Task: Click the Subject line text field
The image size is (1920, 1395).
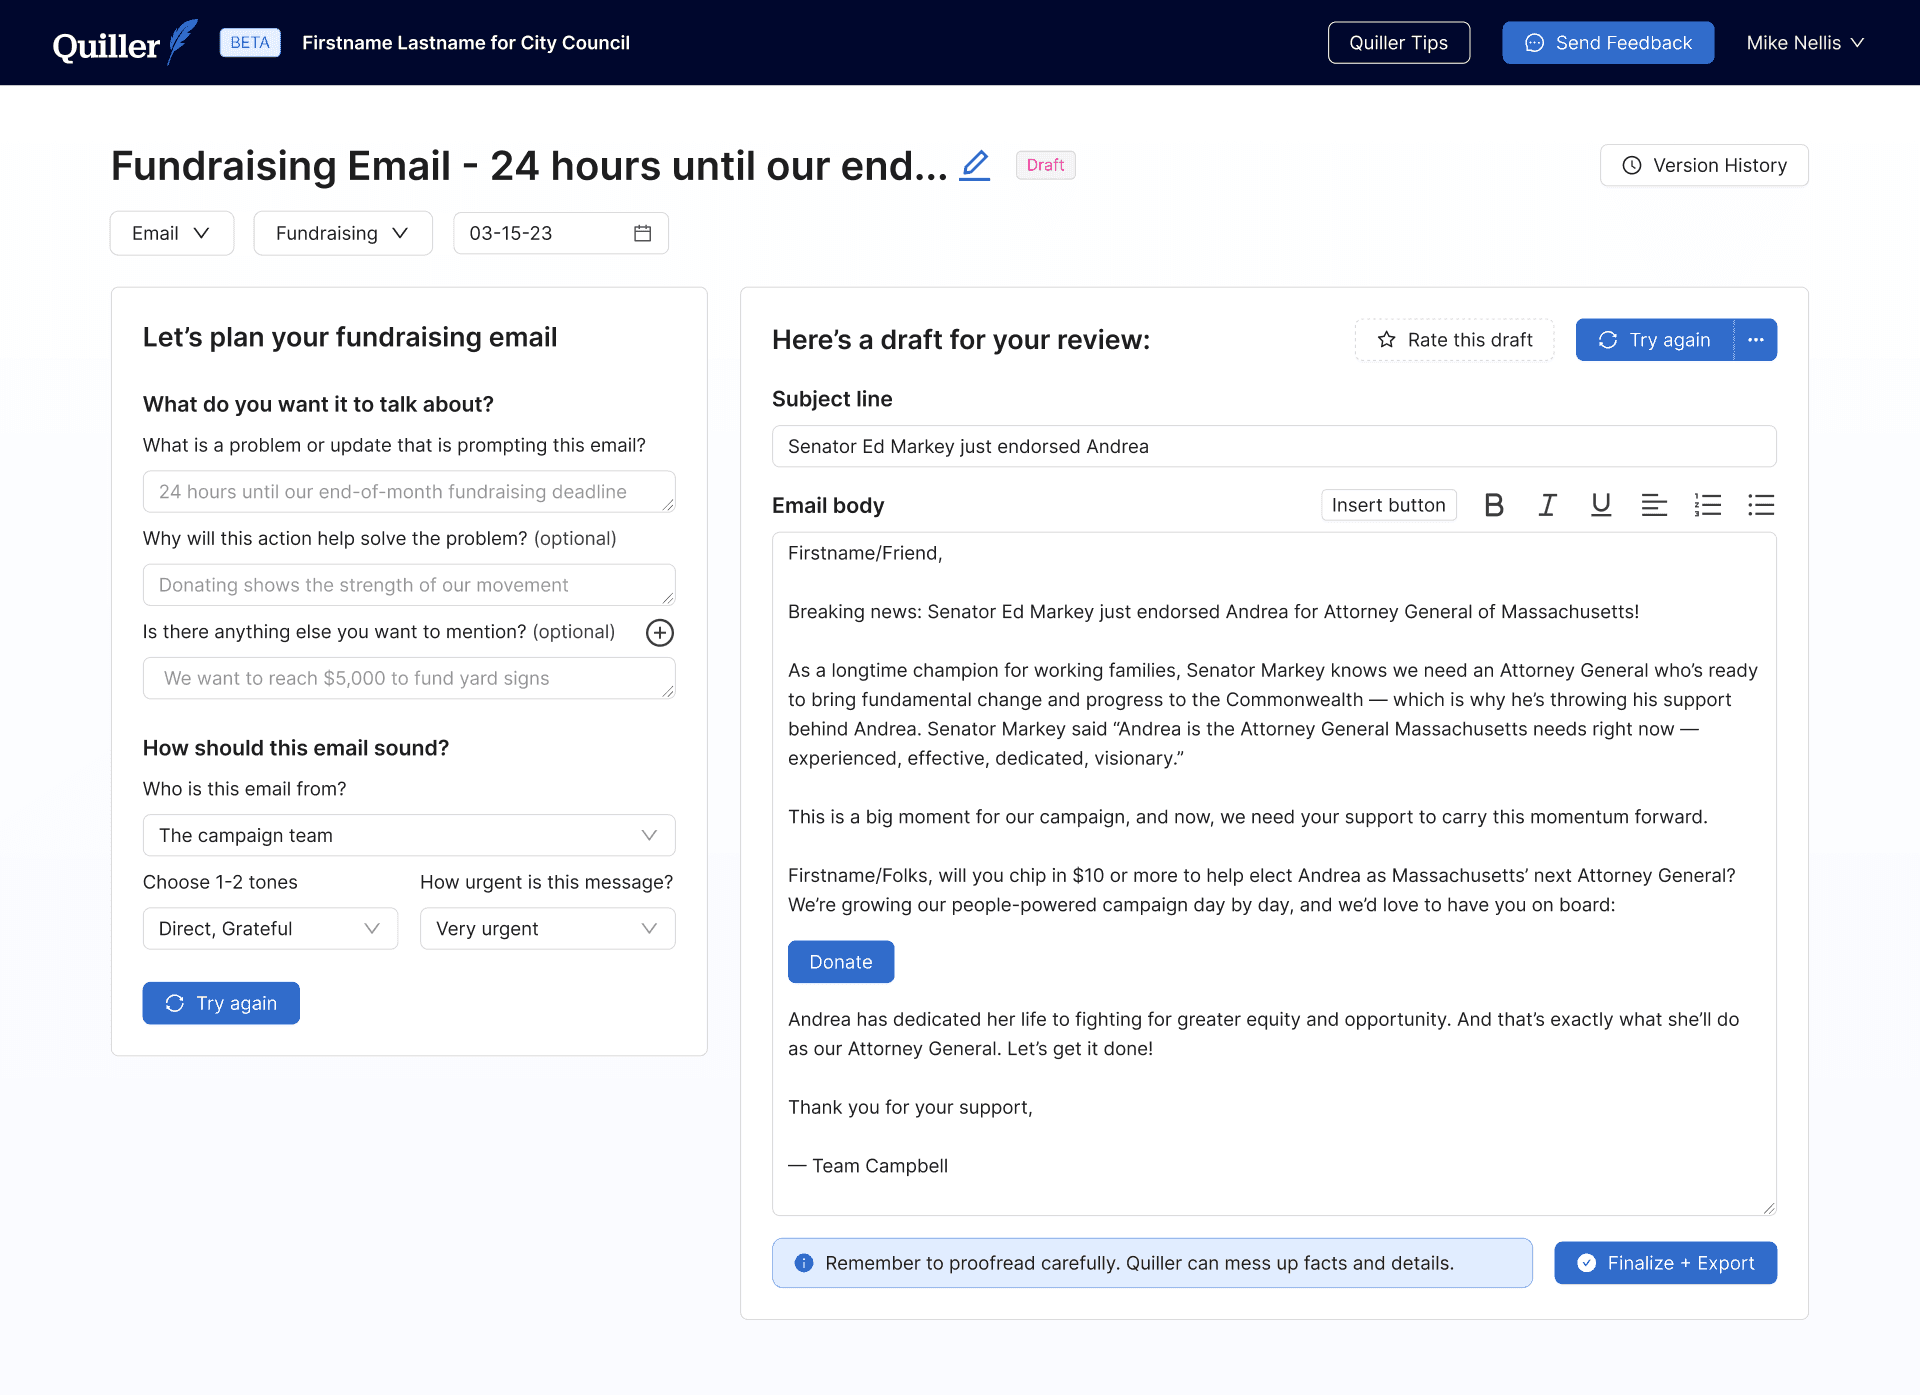Action: click(x=1273, y=446)
